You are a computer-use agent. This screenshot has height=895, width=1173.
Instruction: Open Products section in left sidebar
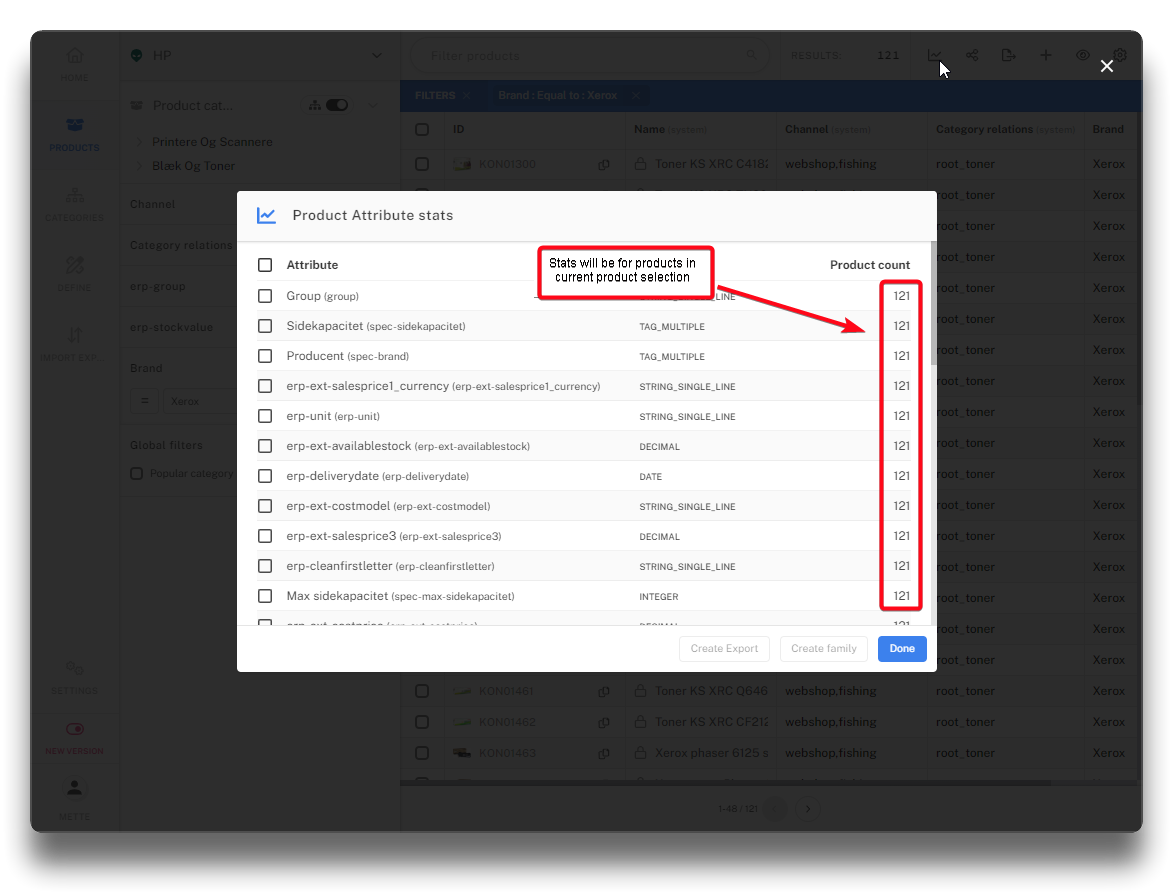point(74,135)
